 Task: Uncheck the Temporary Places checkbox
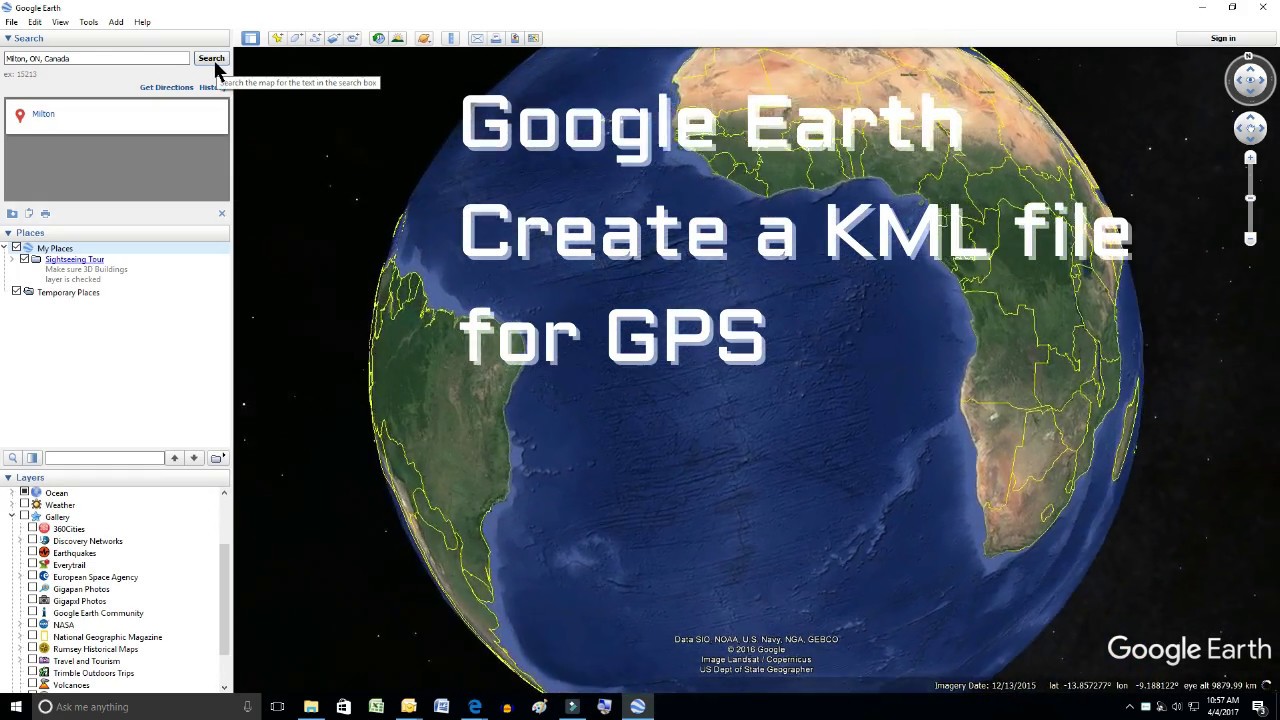tap(16, 292)
